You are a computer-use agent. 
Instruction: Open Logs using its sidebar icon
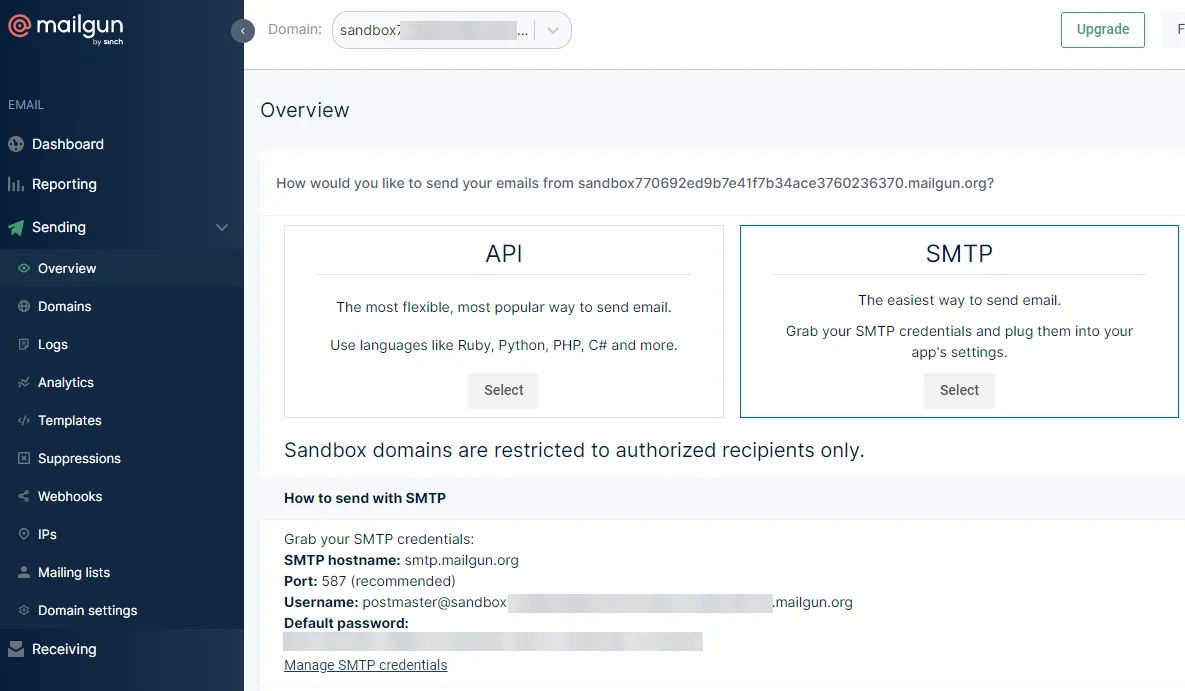[x=22, y=344]
